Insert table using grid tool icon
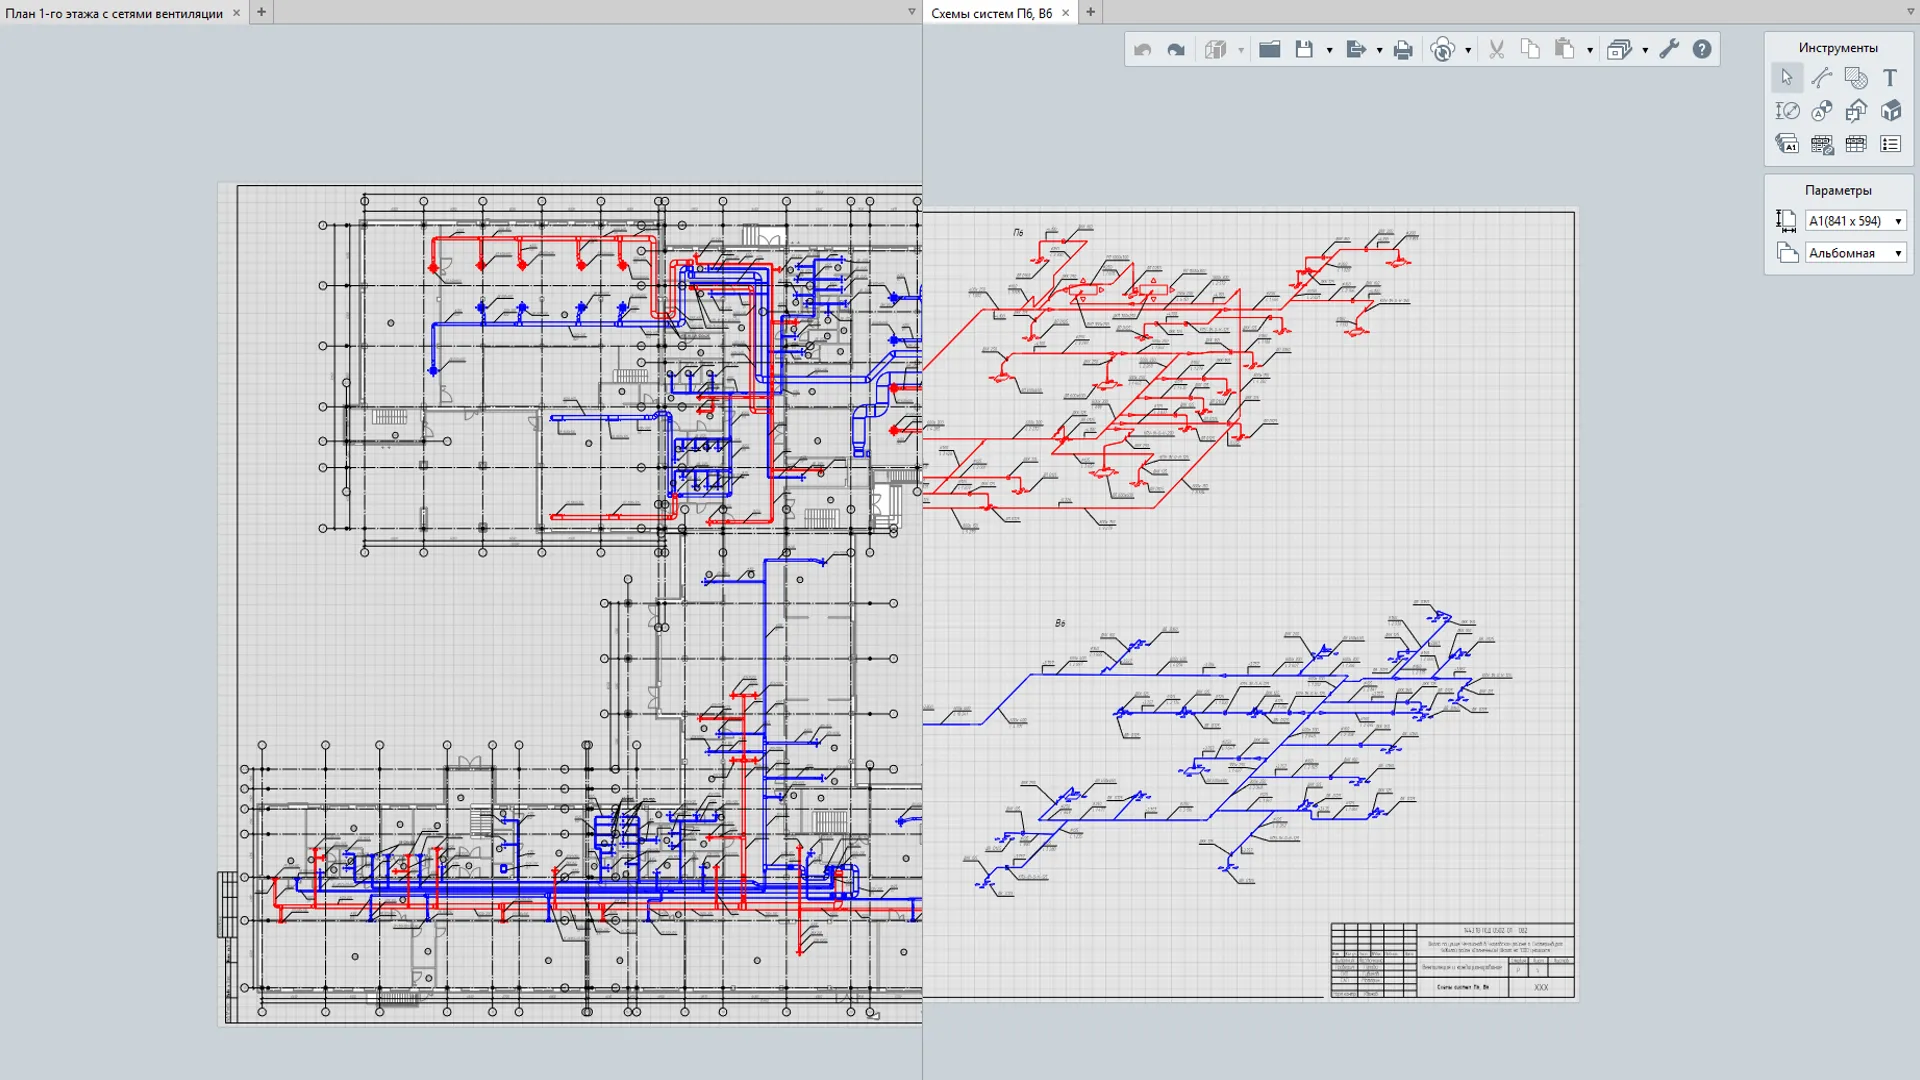1920x1080 pixels. coord(1856,144)
